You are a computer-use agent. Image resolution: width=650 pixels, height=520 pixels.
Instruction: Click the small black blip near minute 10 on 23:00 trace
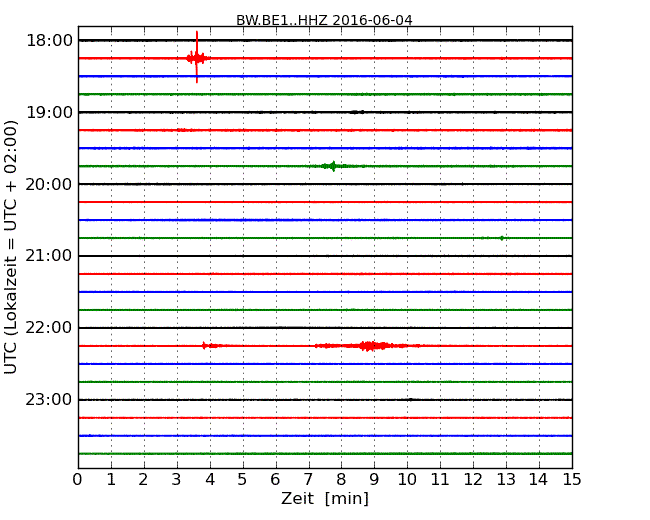coord(410,399)
